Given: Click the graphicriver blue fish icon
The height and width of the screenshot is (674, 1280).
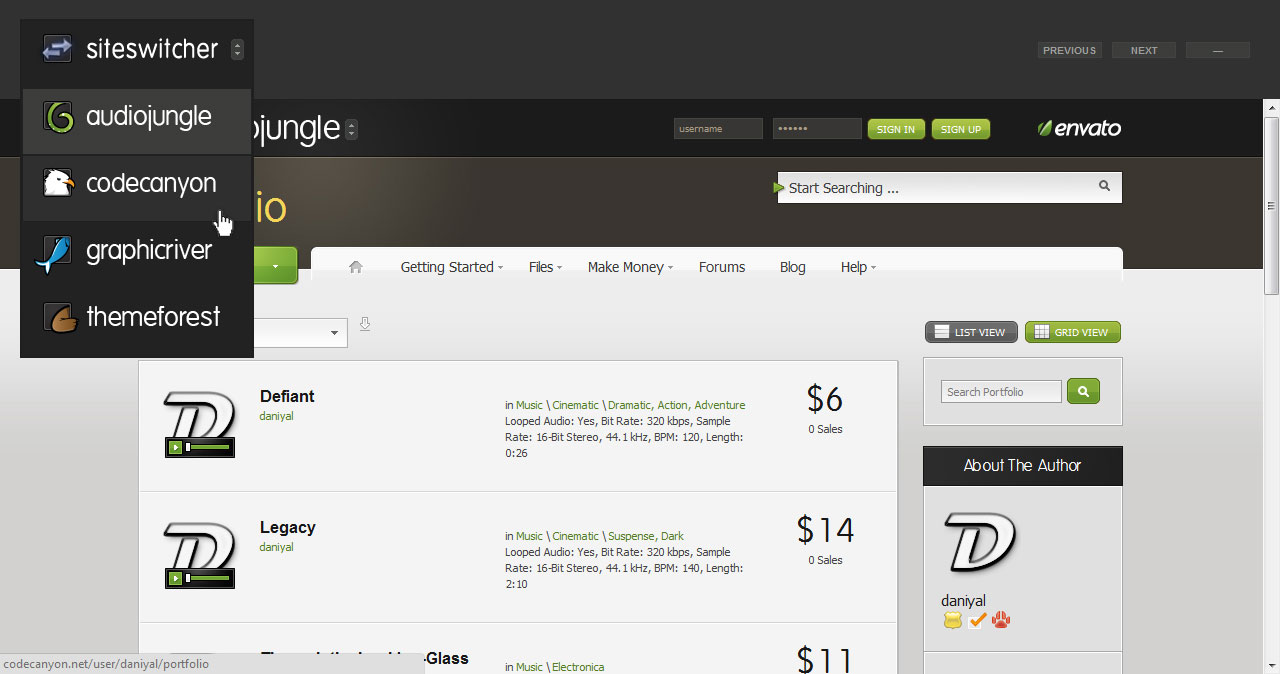Looking at the screenshot, I should [53, 254].
